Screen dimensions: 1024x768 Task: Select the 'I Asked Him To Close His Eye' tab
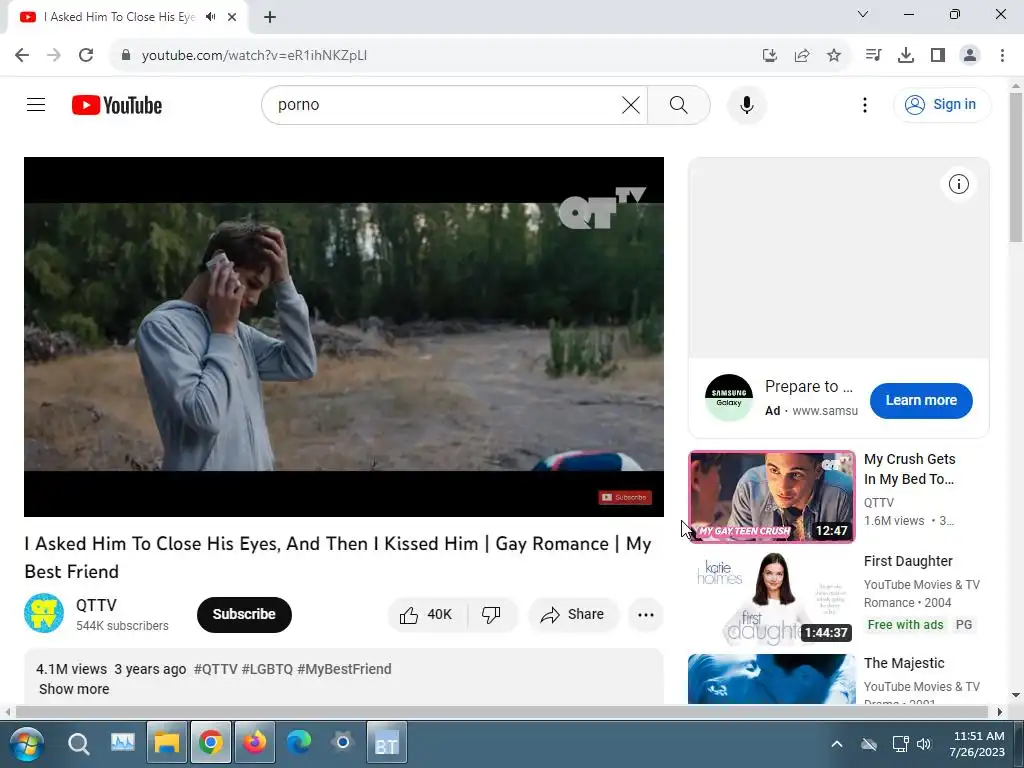[x=118, y=17]
